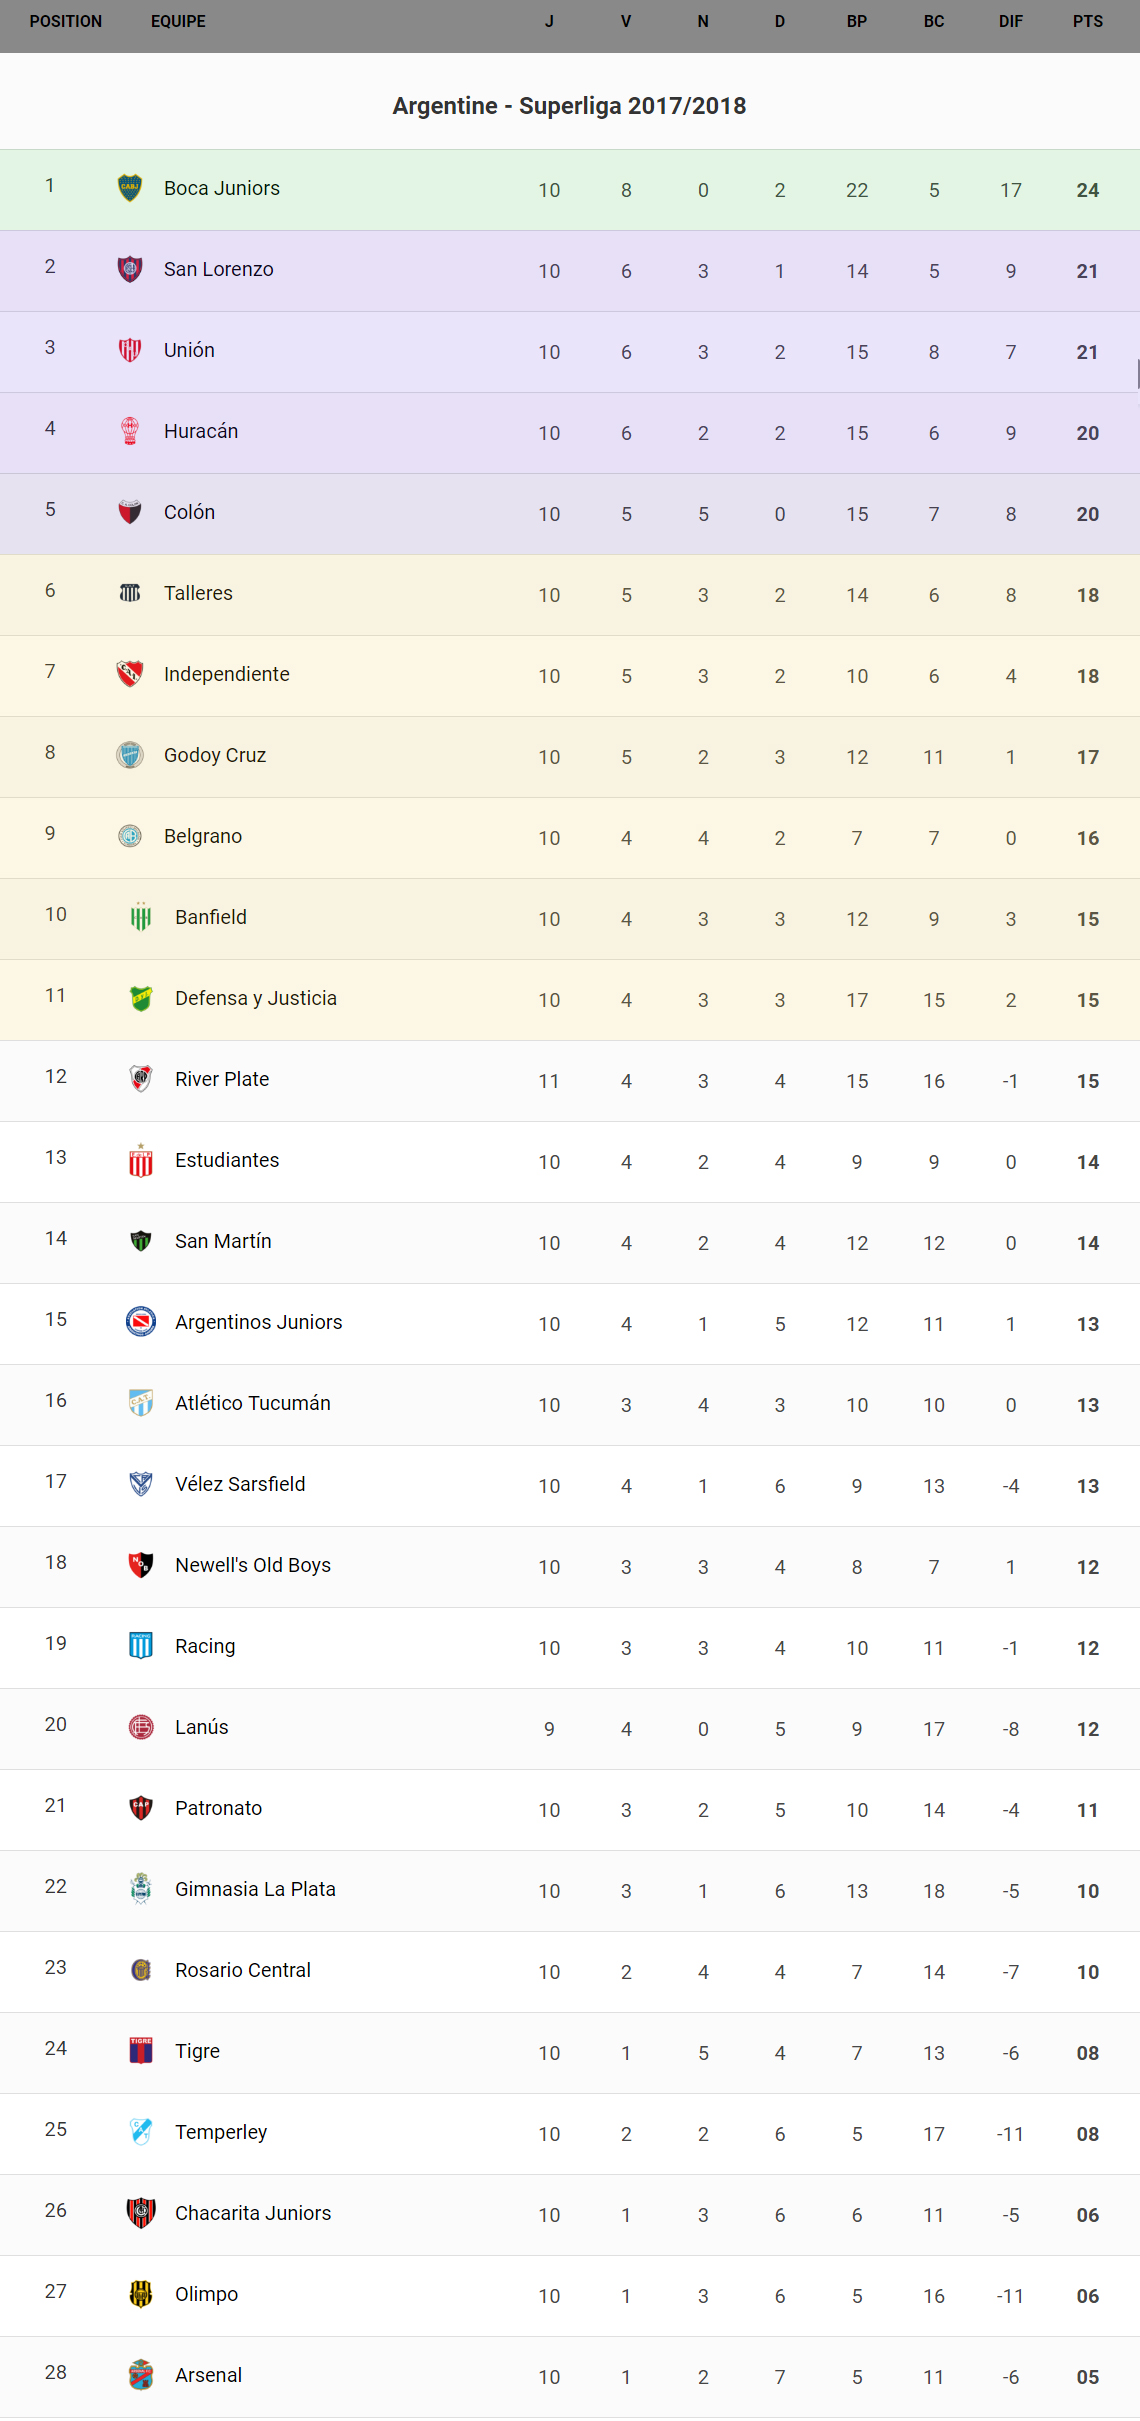Click the San Lorenzo team logo
This screenshot has height=2421, width=1140.
130,269
